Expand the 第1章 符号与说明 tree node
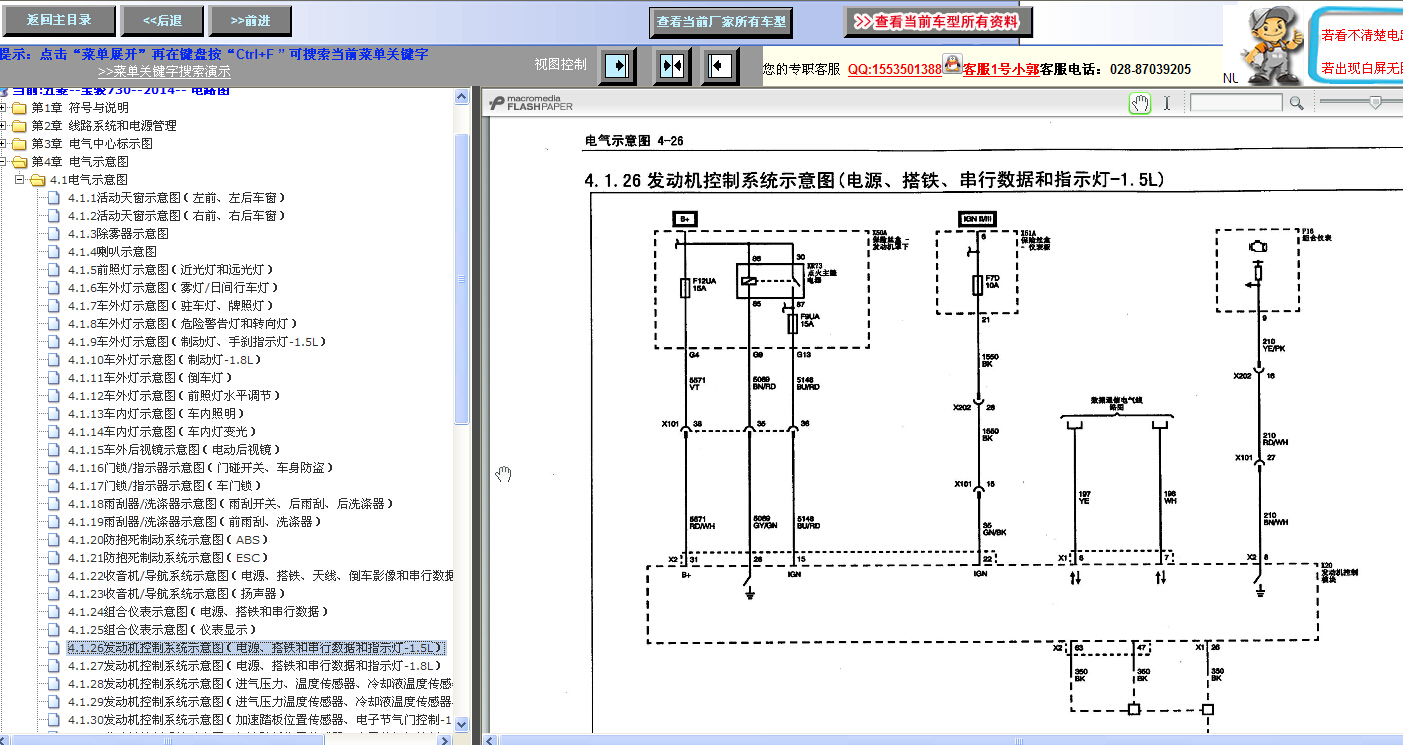Viewport: 1403px width, 745px height. [x=4, y=108]
